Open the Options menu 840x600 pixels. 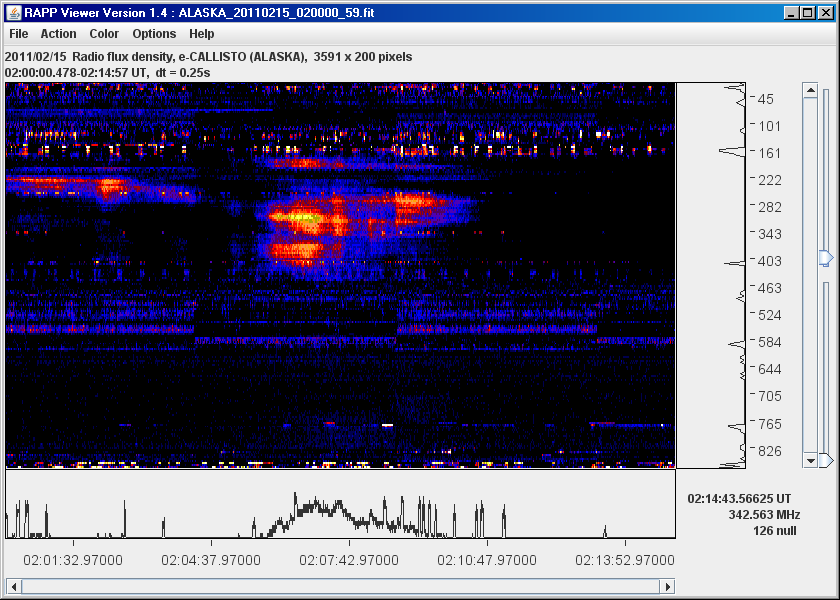click(x=154, y=34)
